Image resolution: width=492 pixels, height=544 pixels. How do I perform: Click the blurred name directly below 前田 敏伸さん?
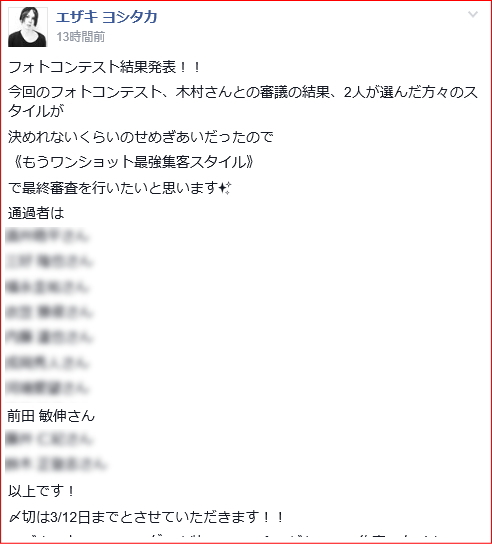(49, 440)
